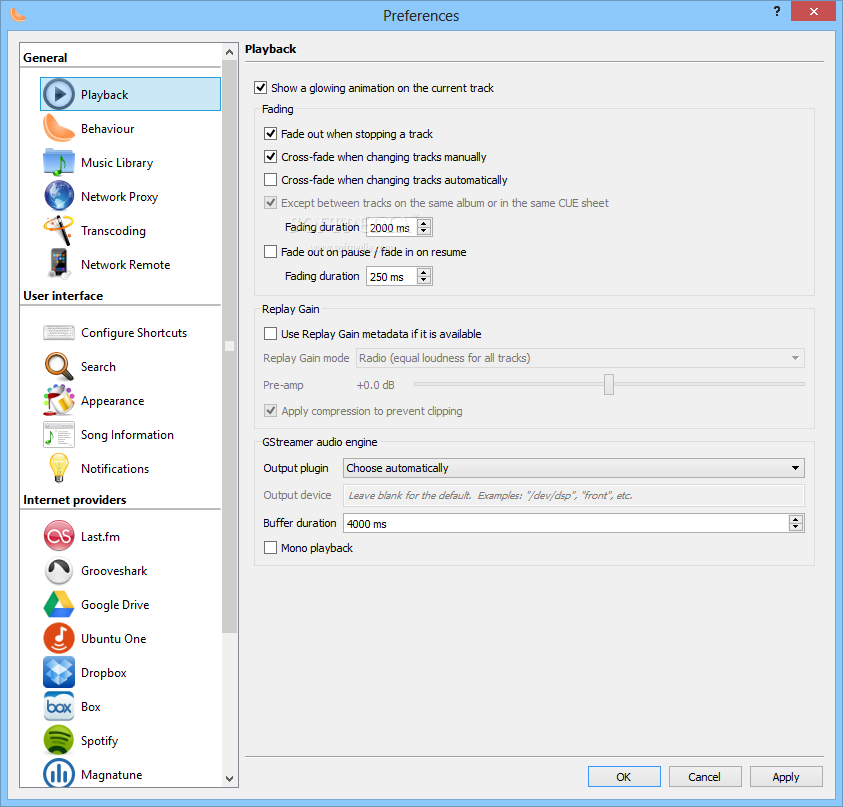
Task: Click the 250 ms fading duration field
Action: 392,276
